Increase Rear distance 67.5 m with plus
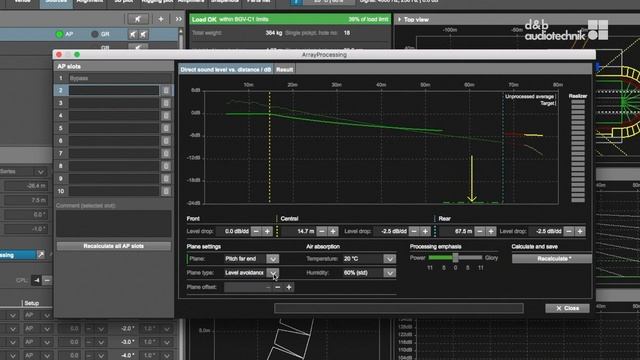This screenshot has width=640, height=360. click(491, 231)
